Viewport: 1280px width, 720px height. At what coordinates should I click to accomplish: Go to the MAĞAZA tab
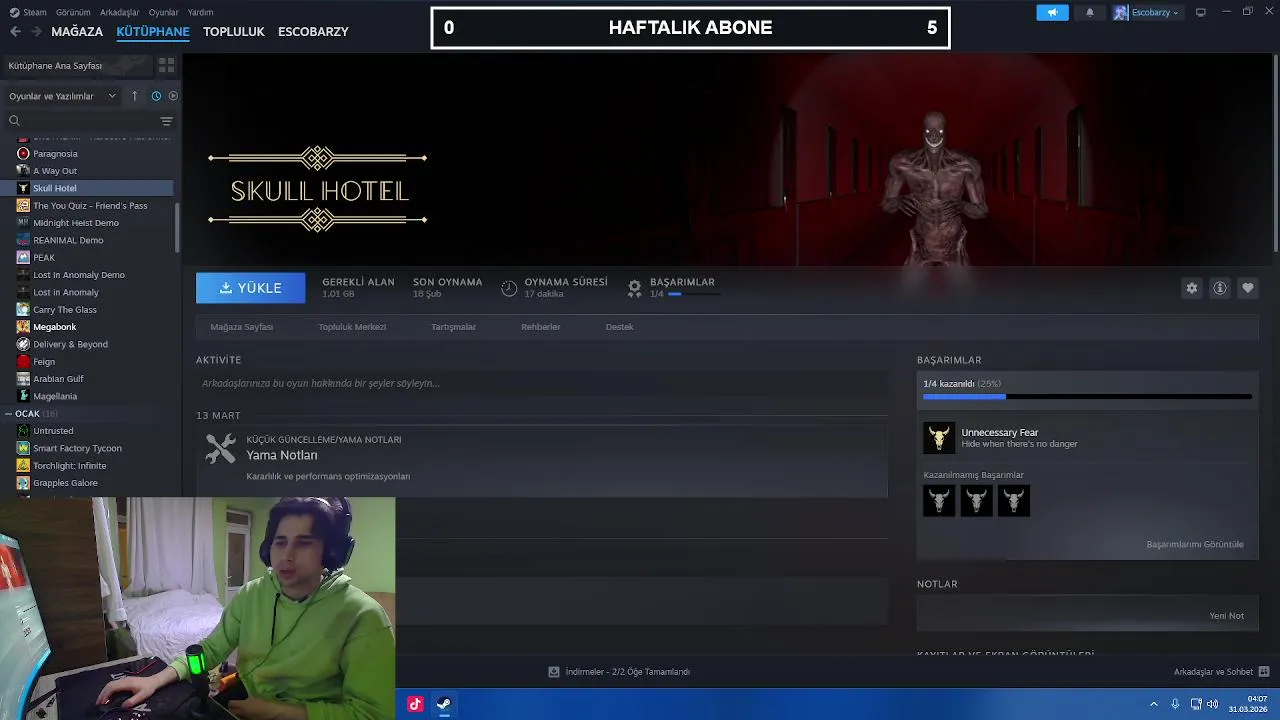77,31
